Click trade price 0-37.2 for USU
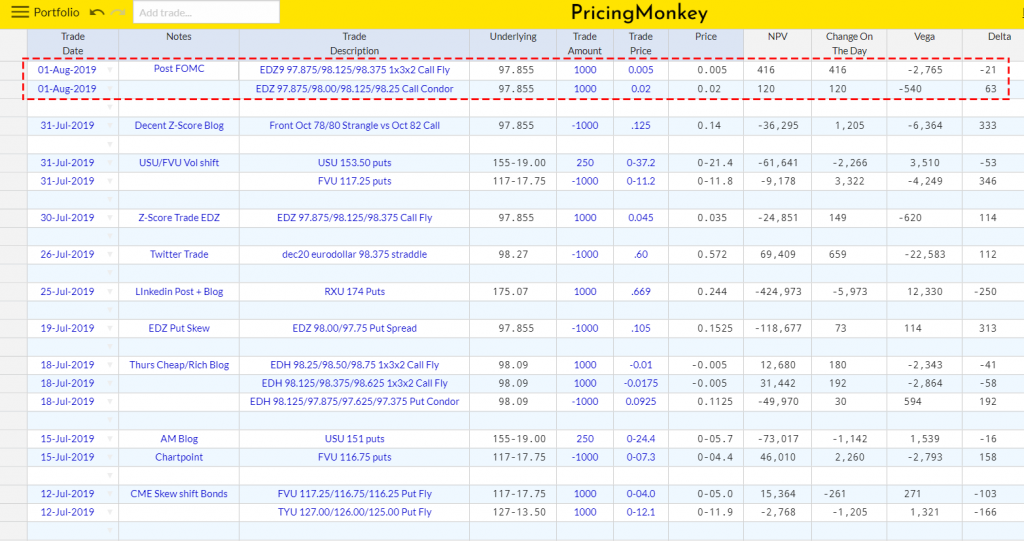 point(641,163)
